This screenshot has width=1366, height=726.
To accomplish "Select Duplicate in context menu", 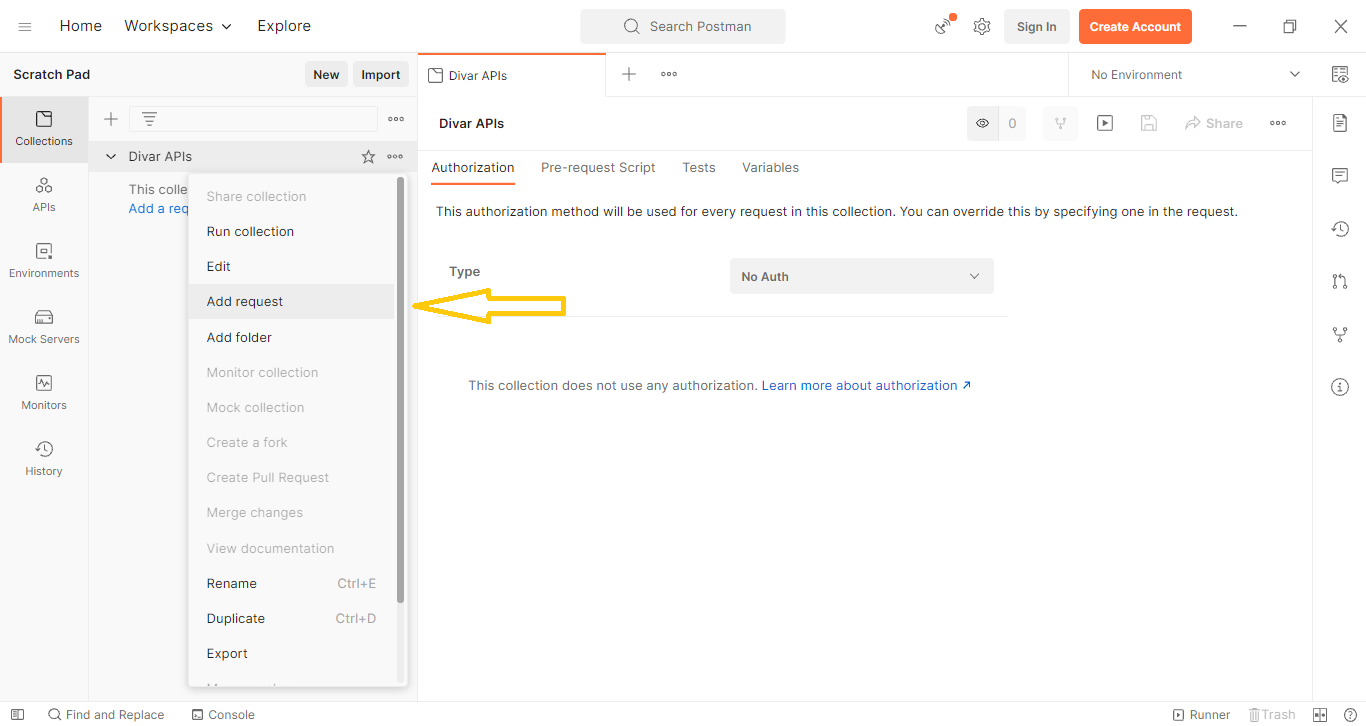I will click(292, 619).
